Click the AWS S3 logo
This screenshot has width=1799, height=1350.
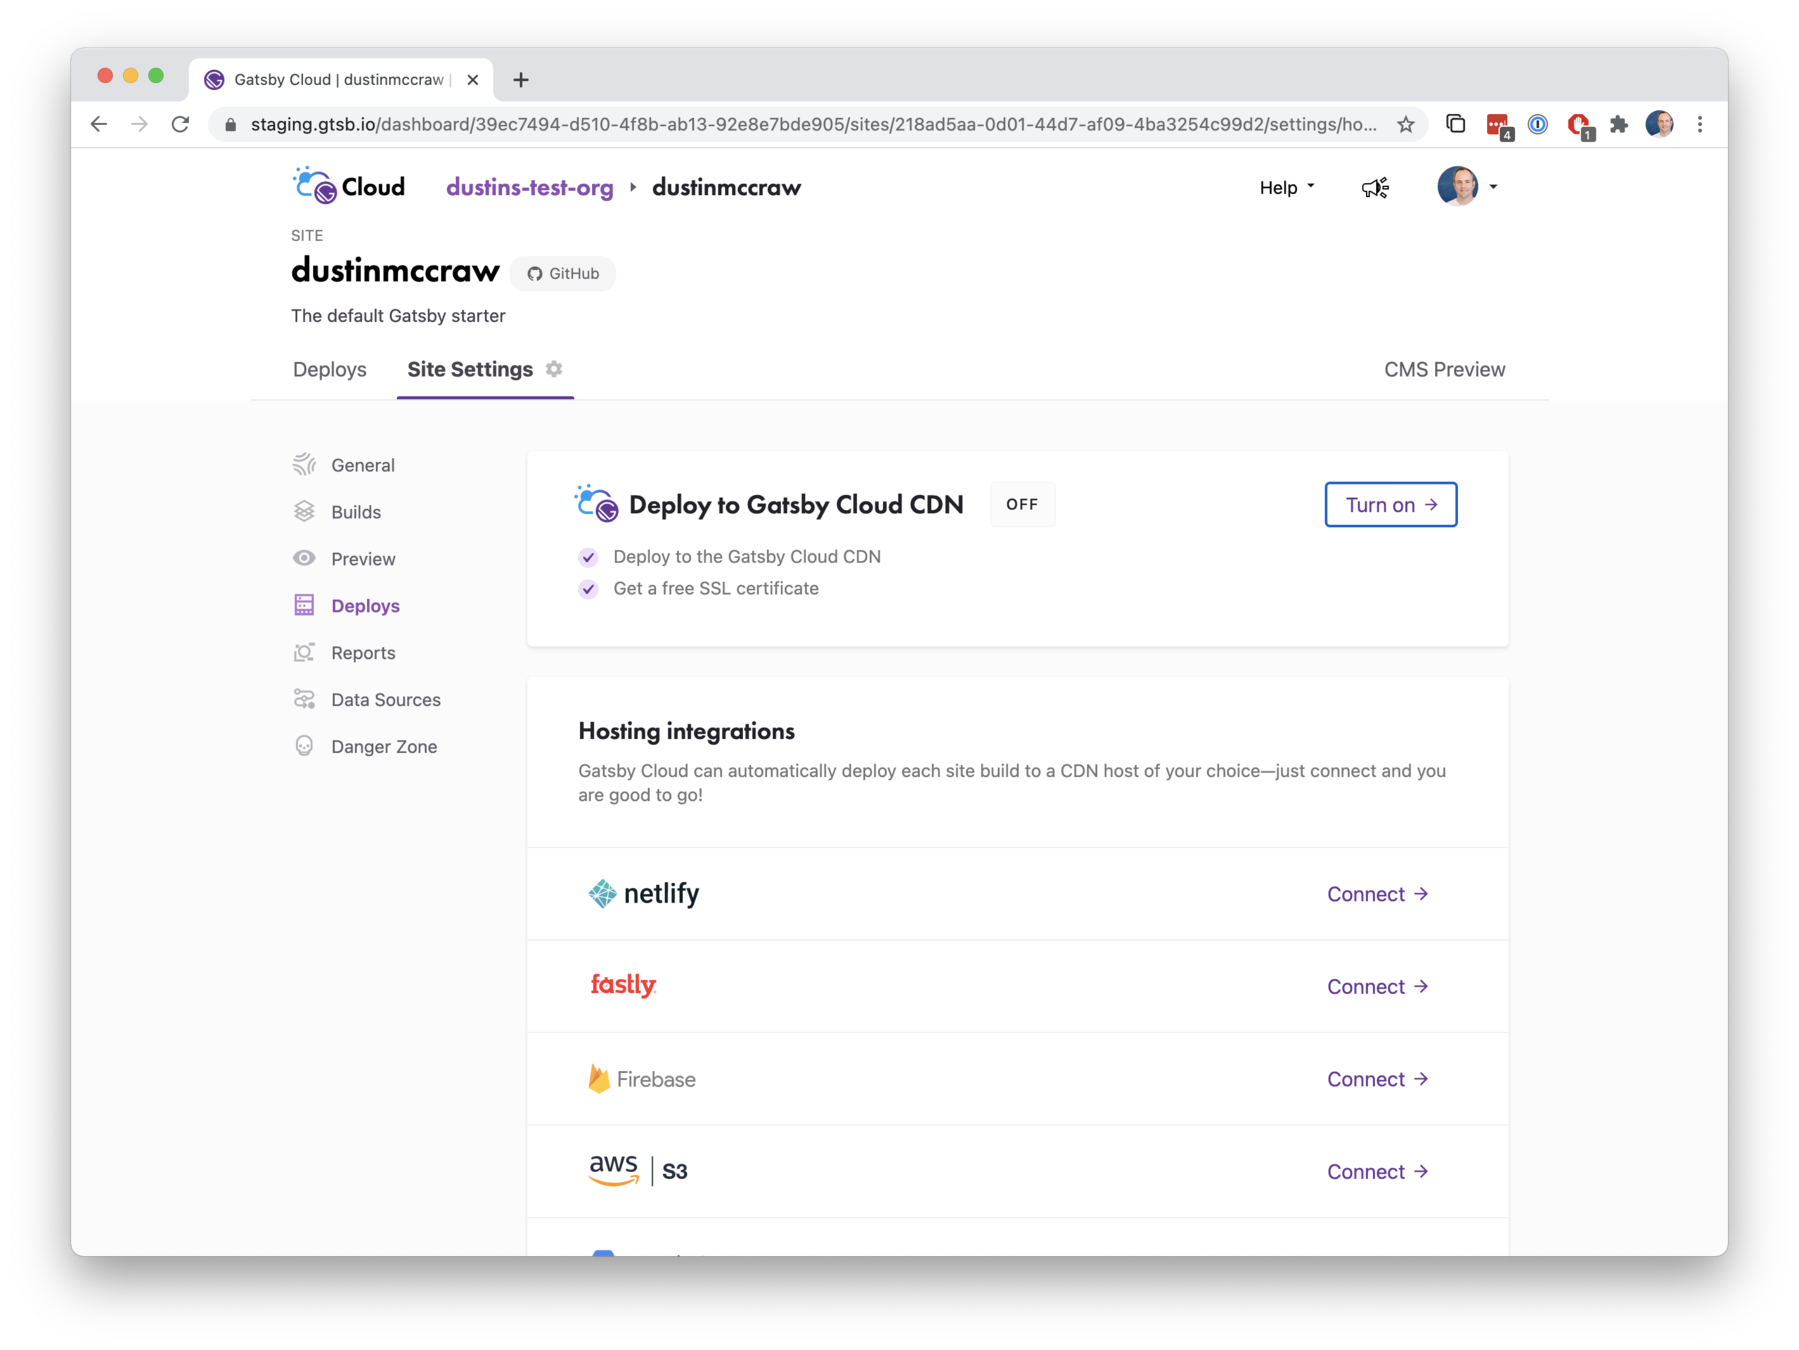[x=638, y=1170]
